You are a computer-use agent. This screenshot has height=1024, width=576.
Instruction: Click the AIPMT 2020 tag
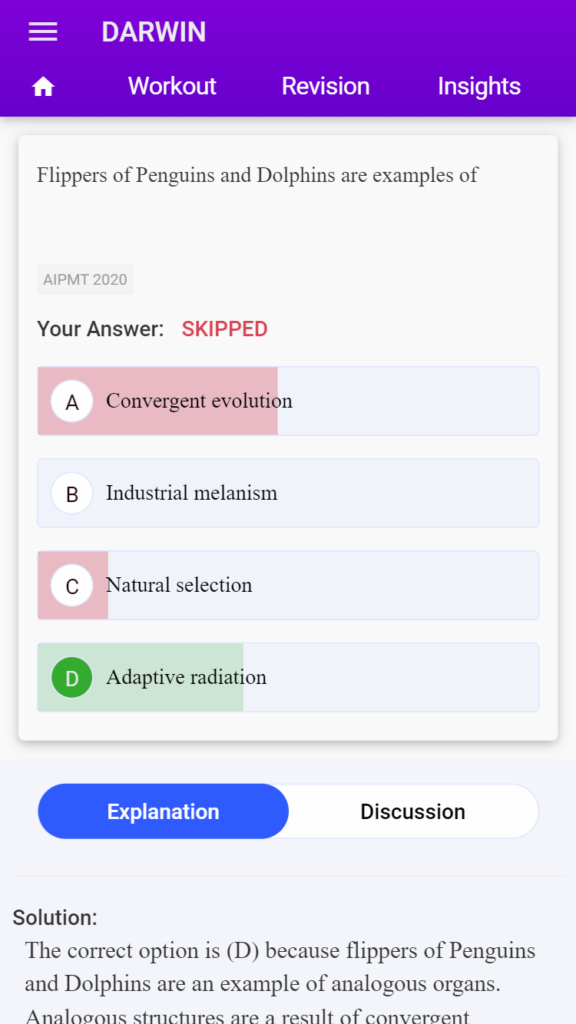coord(86,280)
